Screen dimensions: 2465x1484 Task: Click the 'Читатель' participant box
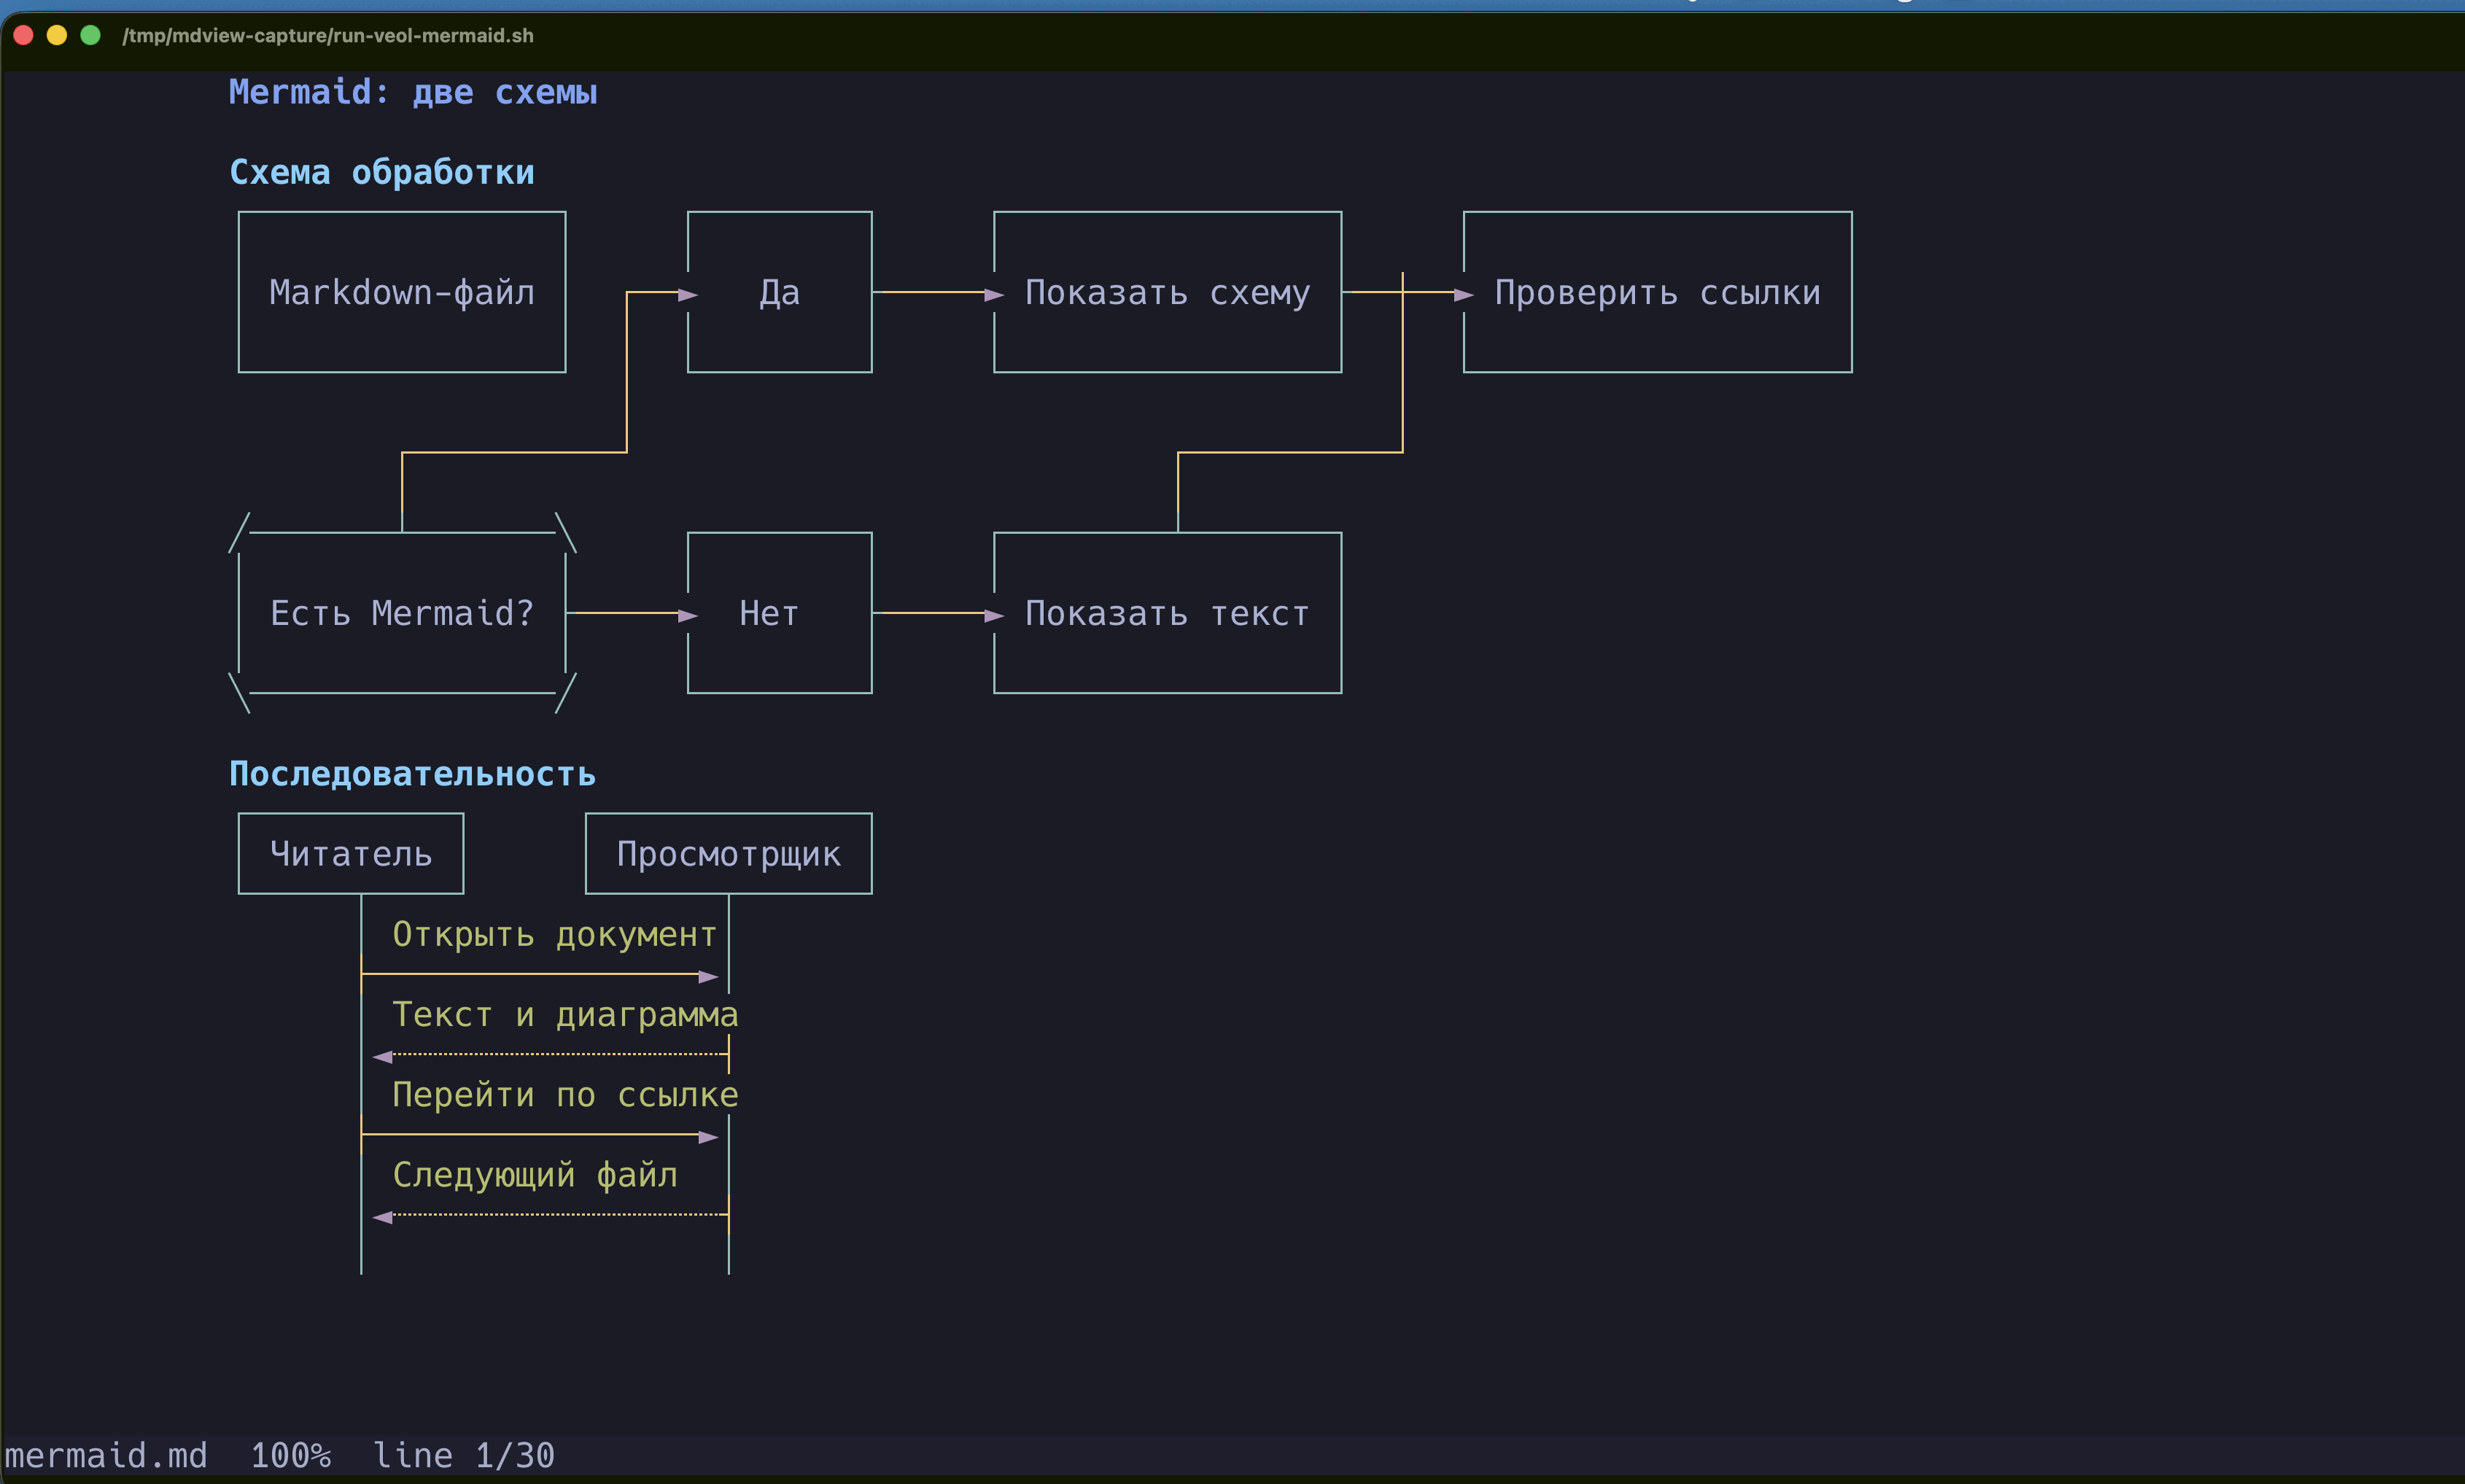351,853
